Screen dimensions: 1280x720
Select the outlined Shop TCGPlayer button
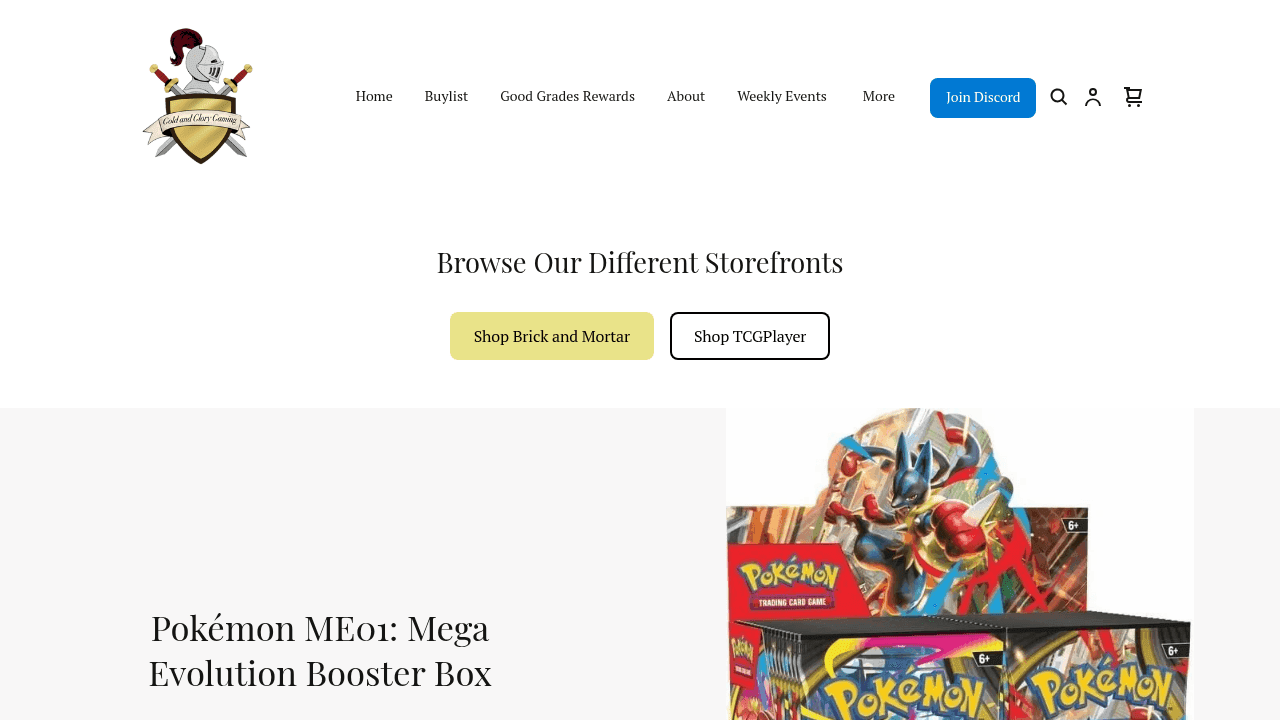click(x=750, y=336)
